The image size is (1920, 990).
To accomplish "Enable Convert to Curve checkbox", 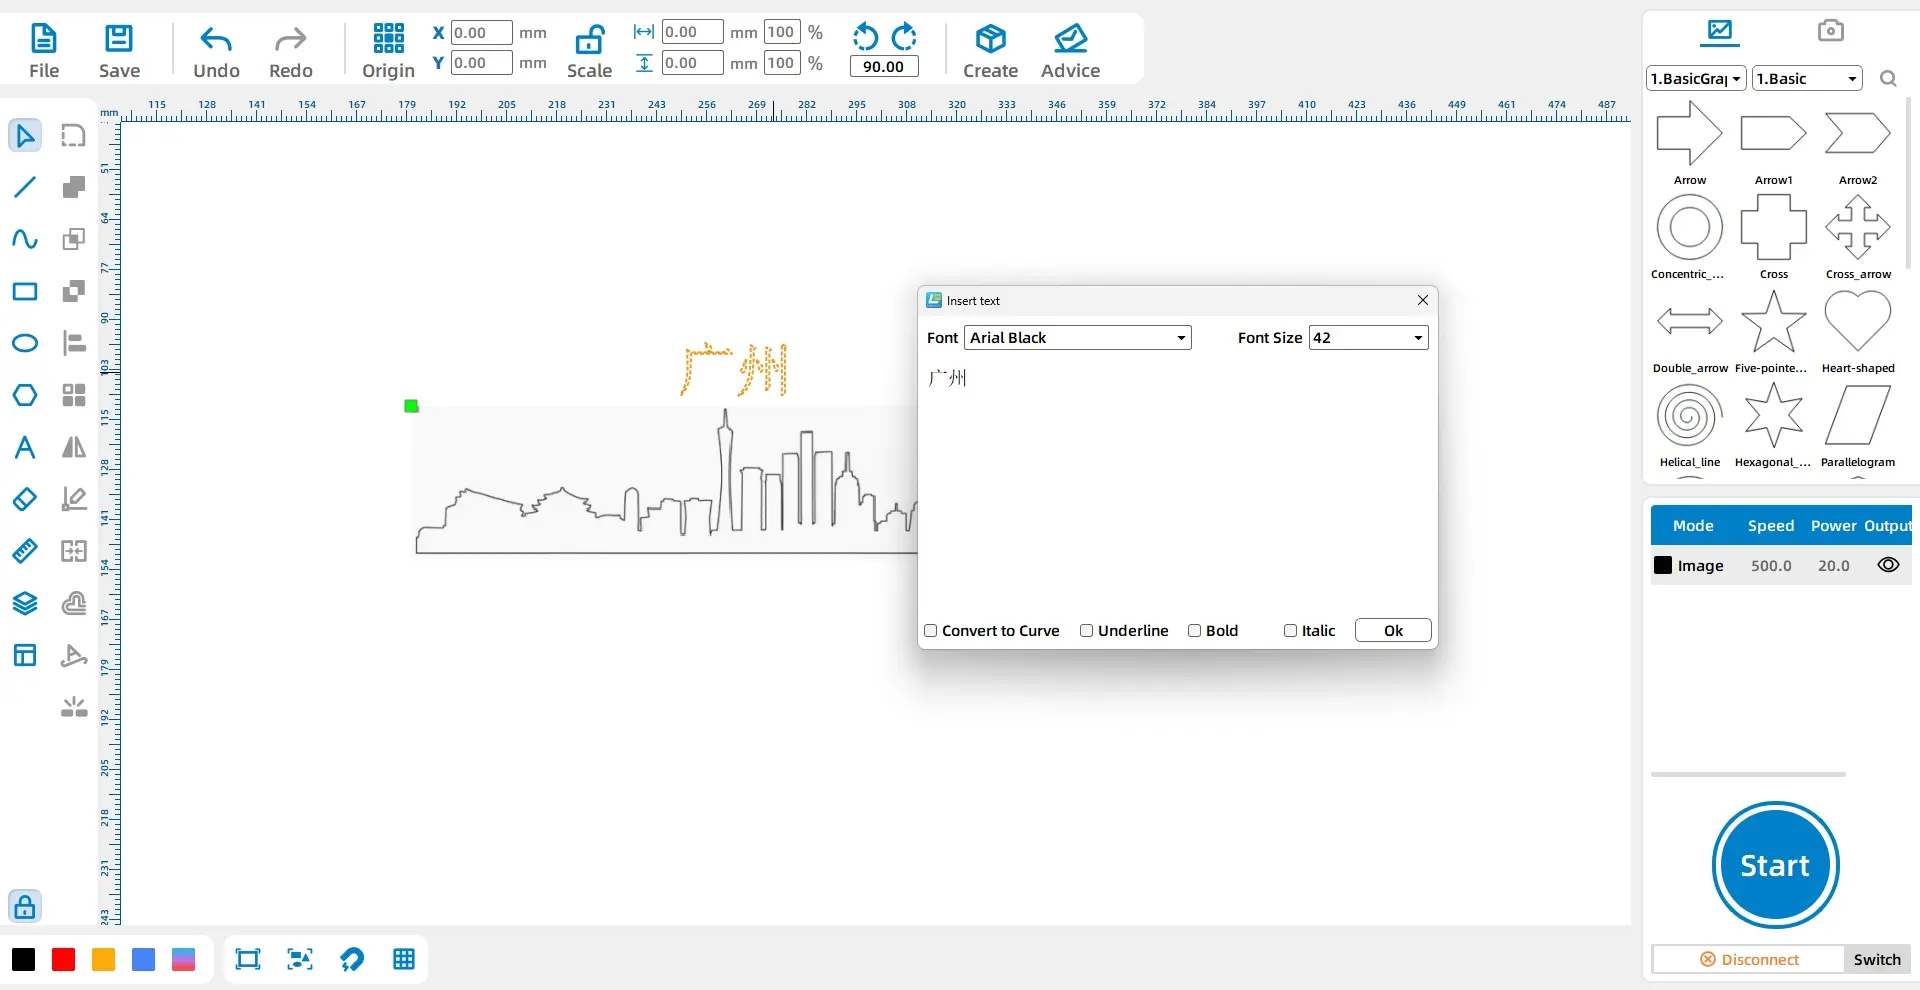I will pos(931,631).
